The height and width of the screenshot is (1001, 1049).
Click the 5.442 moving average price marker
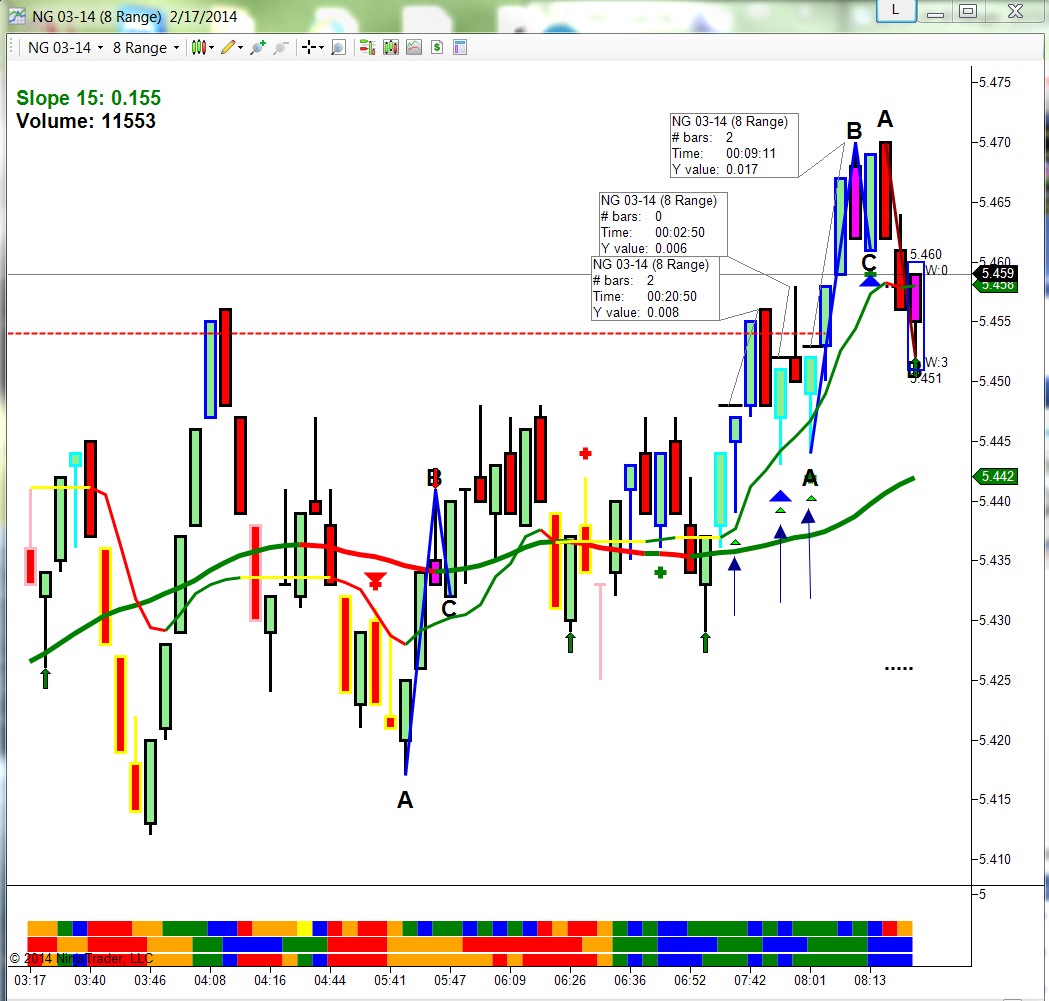(x=997, y=476)
